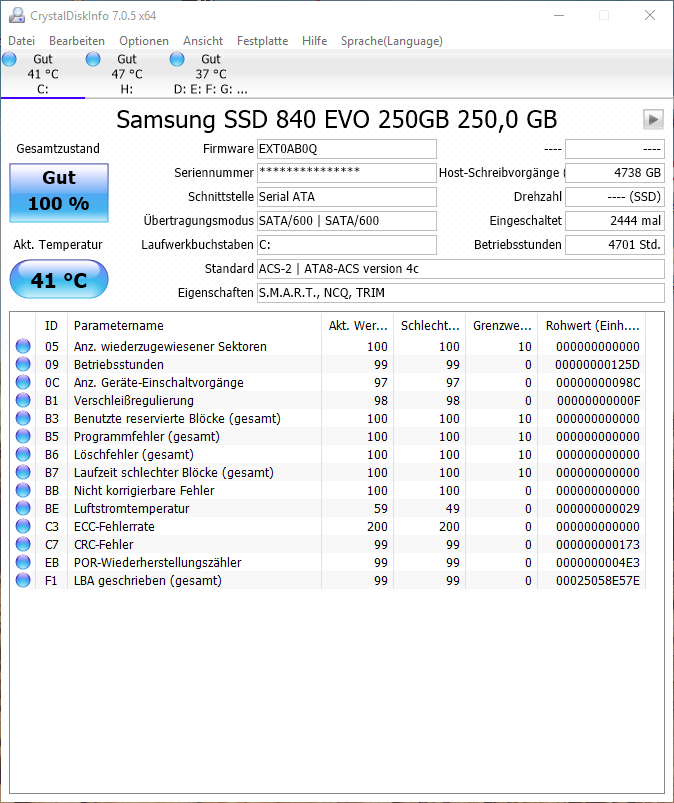
Task: Select the C: drive tab
Action: pyautogui.click(x=43, y=74)
